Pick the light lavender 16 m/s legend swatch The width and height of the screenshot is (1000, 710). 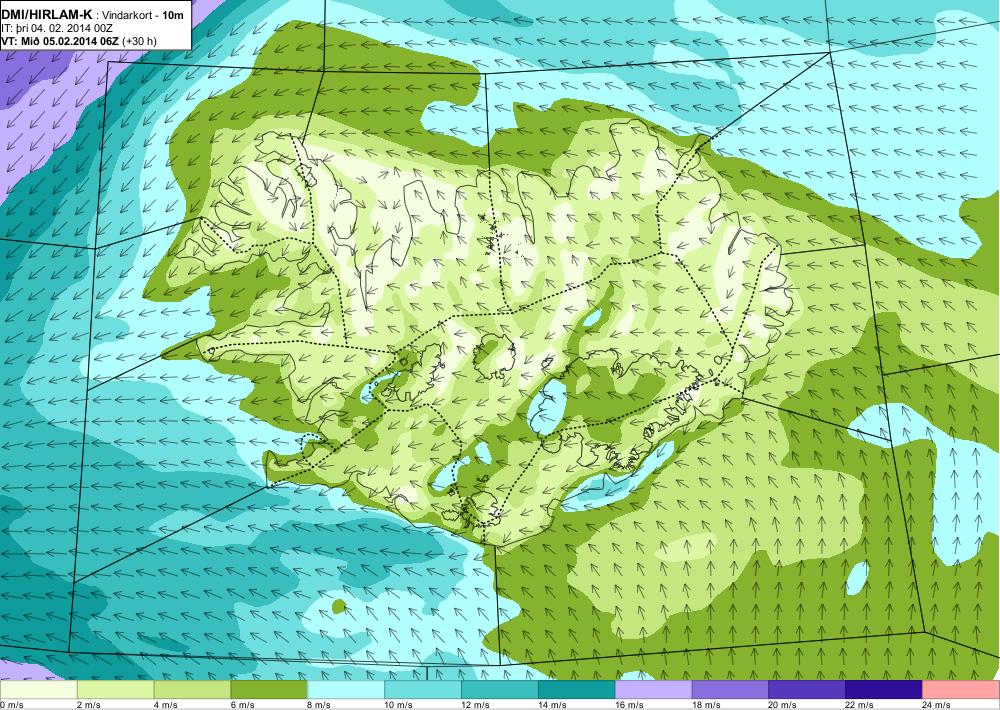tap(653, 689)
